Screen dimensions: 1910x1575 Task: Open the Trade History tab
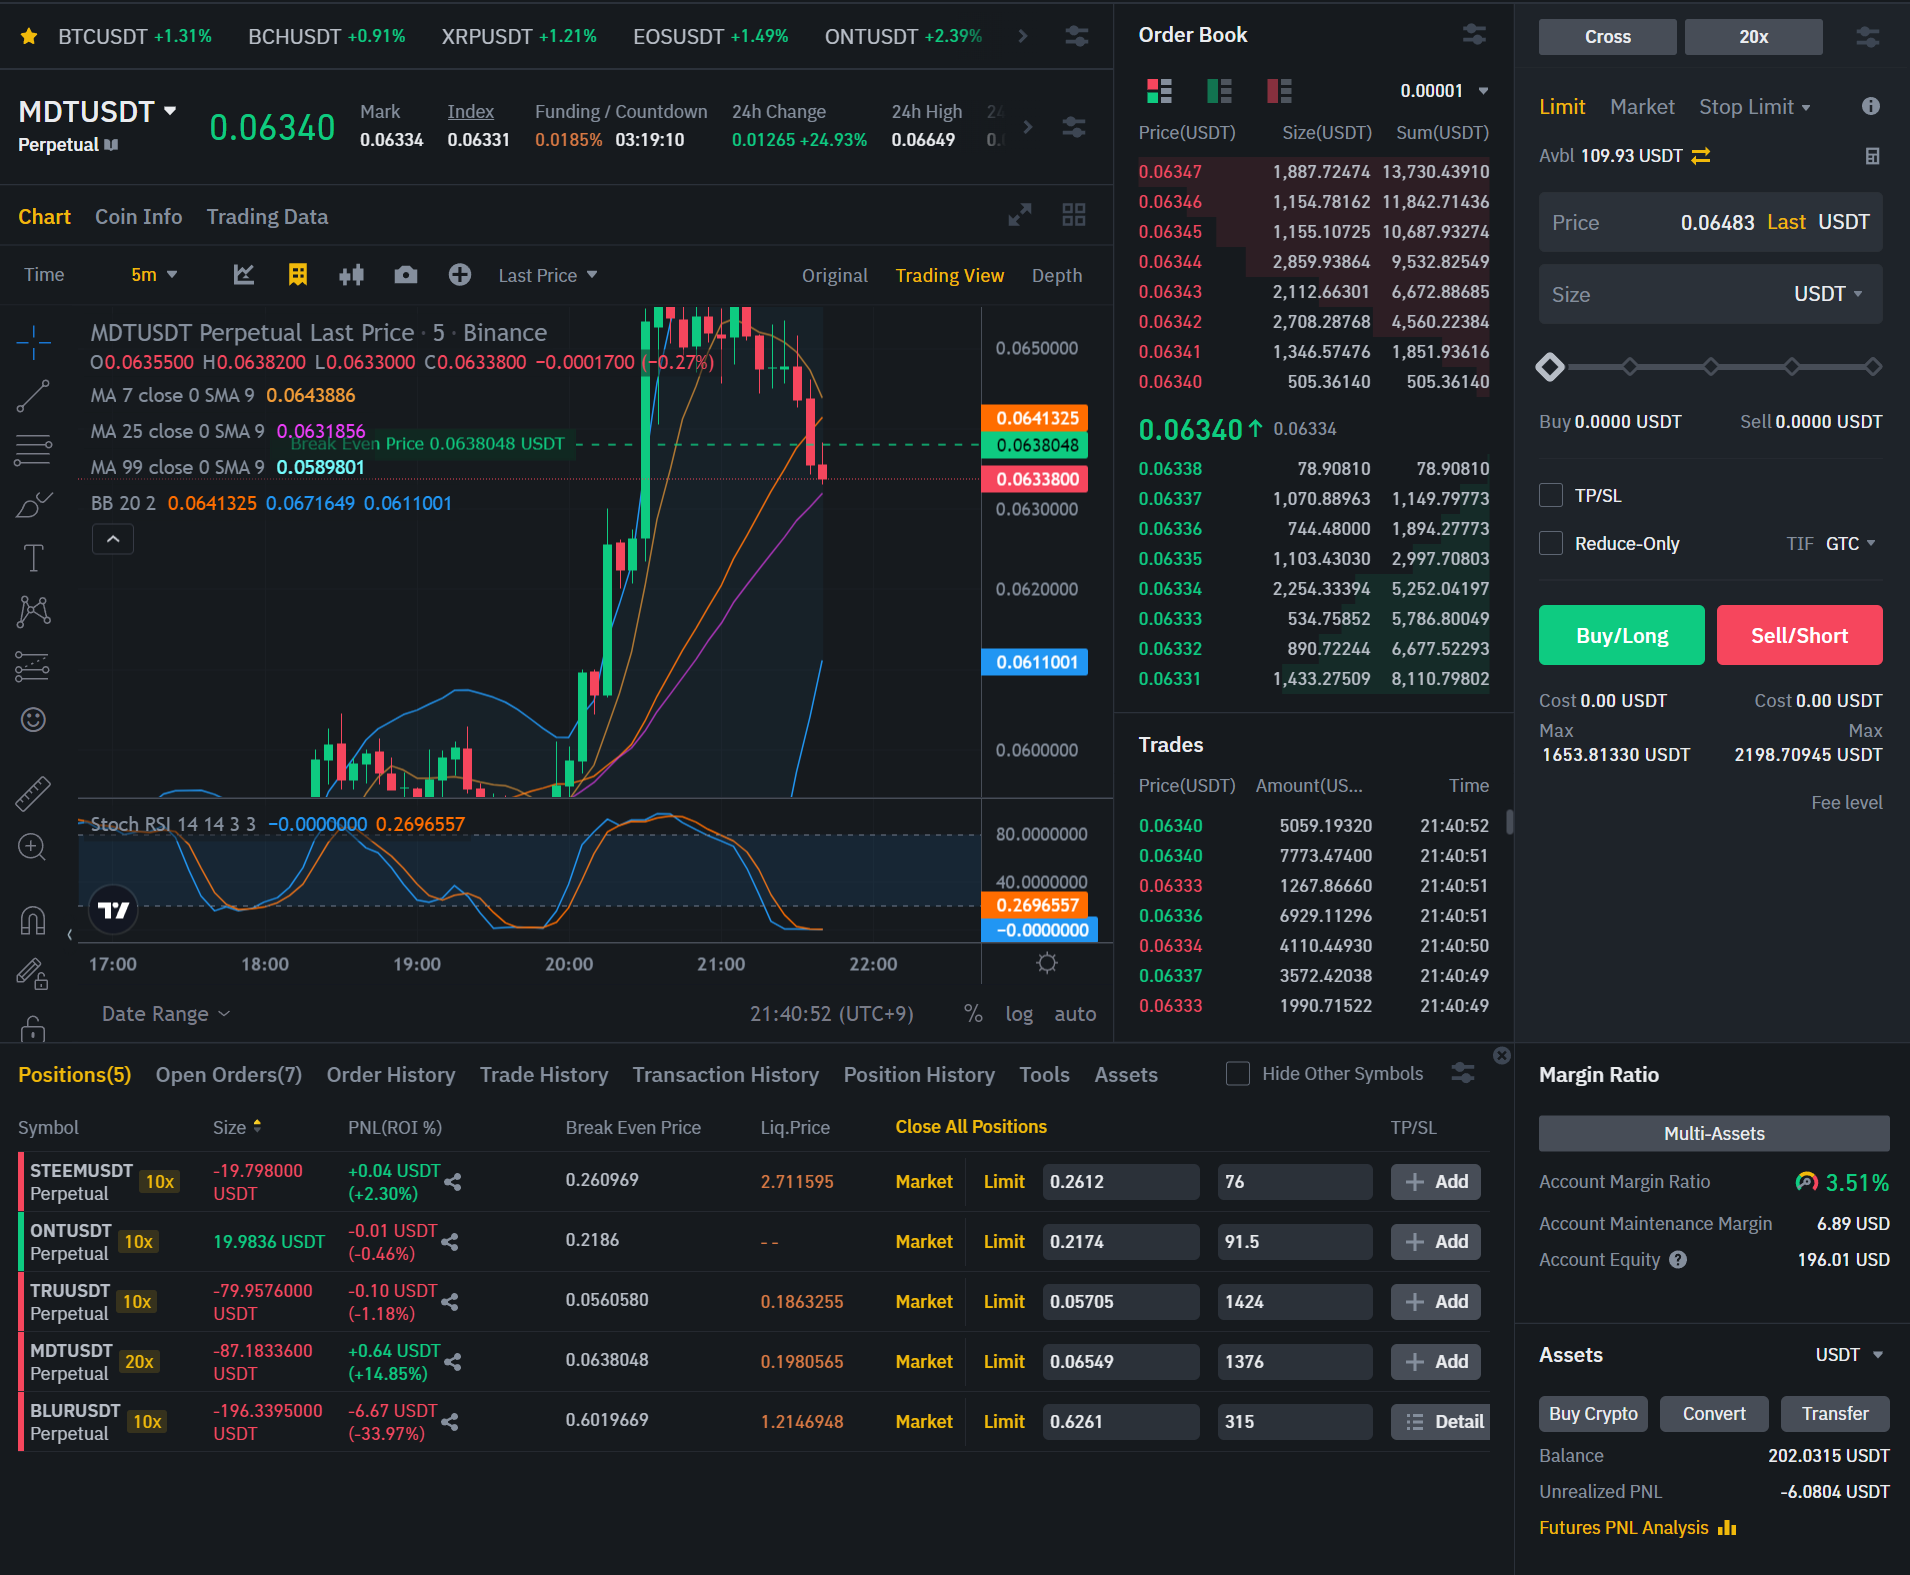tap(543, 1075)
